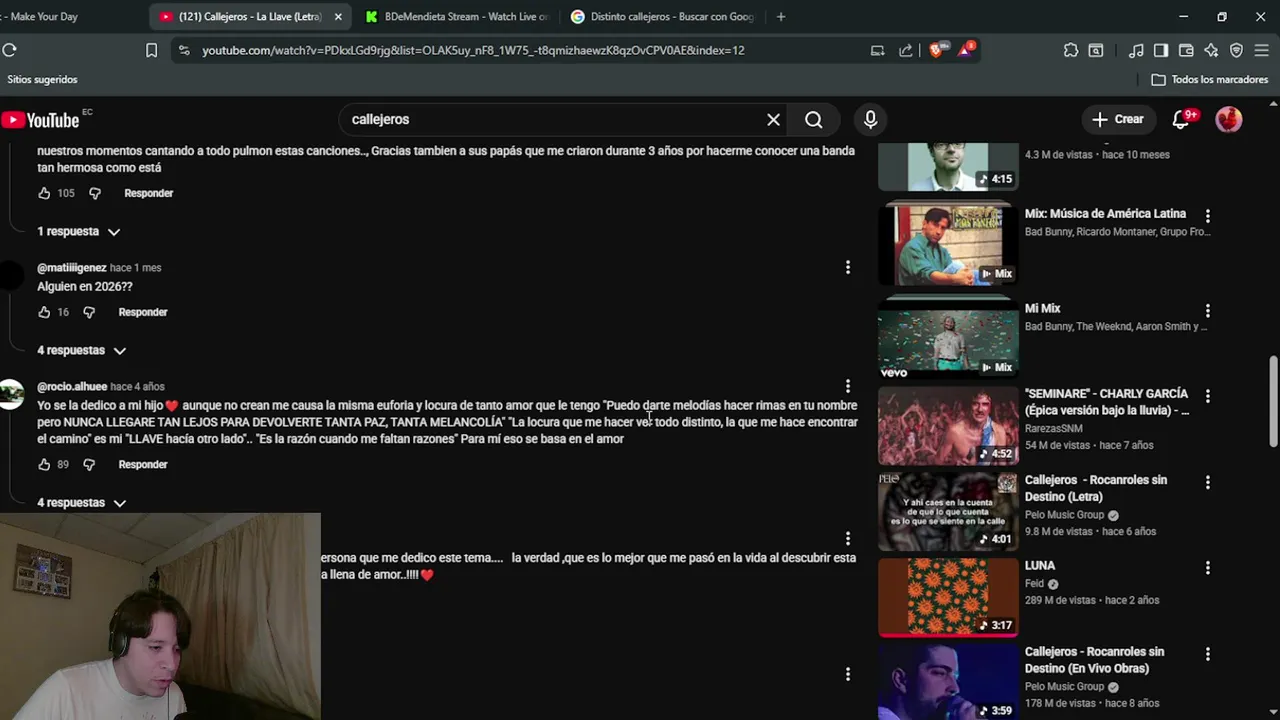Screen dimensions: 1280x720
Task: Open options for the rocio.alhuee comment
Action: tap(848, 386)
